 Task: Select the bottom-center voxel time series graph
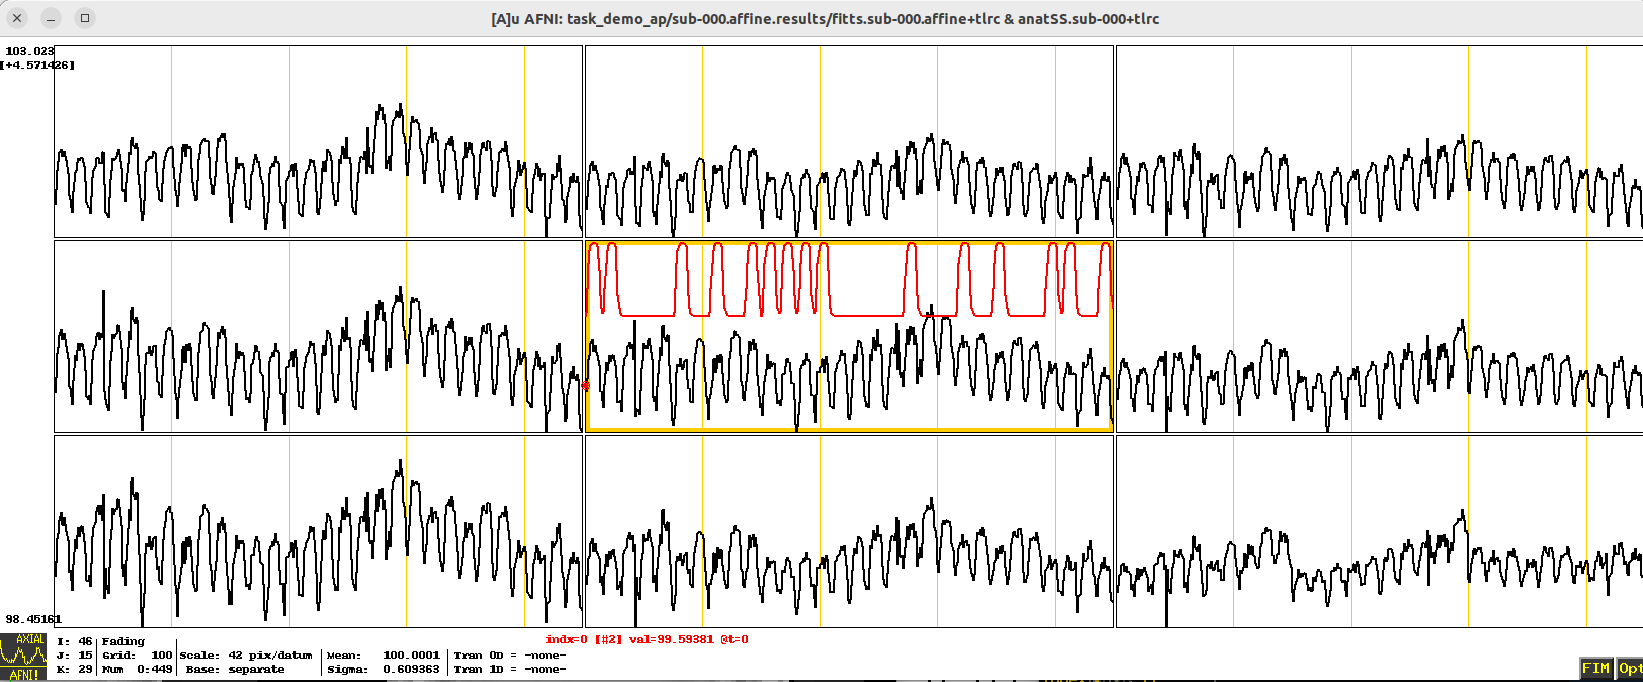coord(848,531)
